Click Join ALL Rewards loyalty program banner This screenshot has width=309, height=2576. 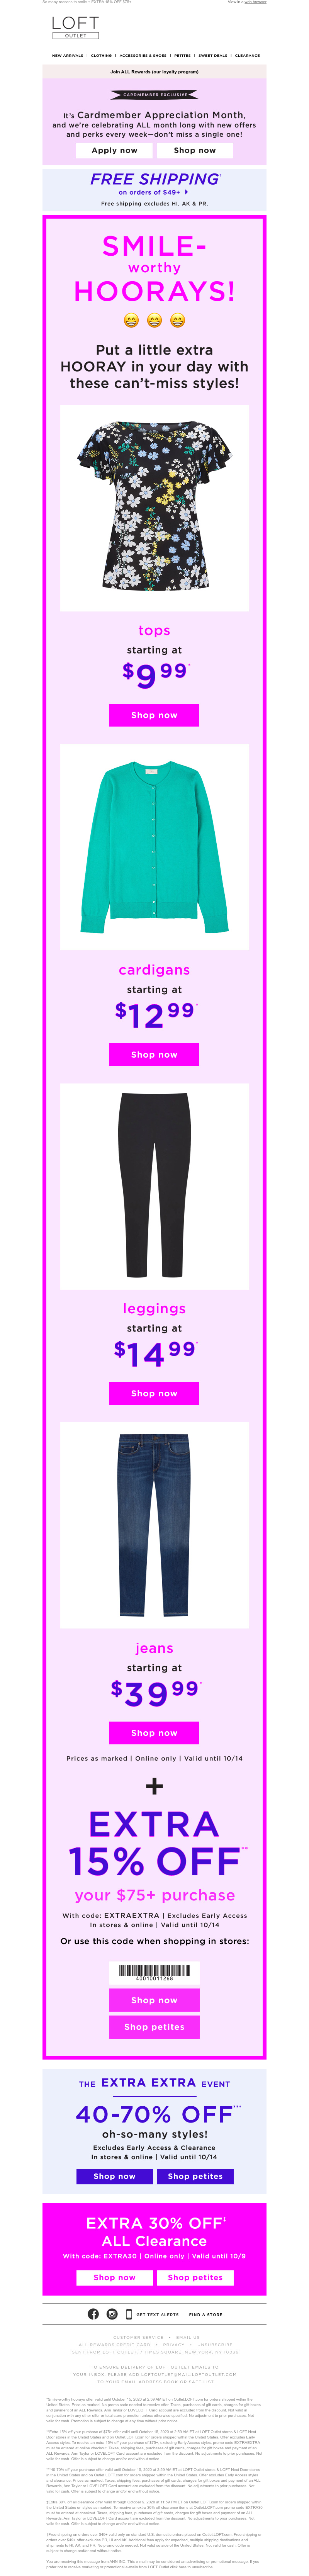point(154,72)
